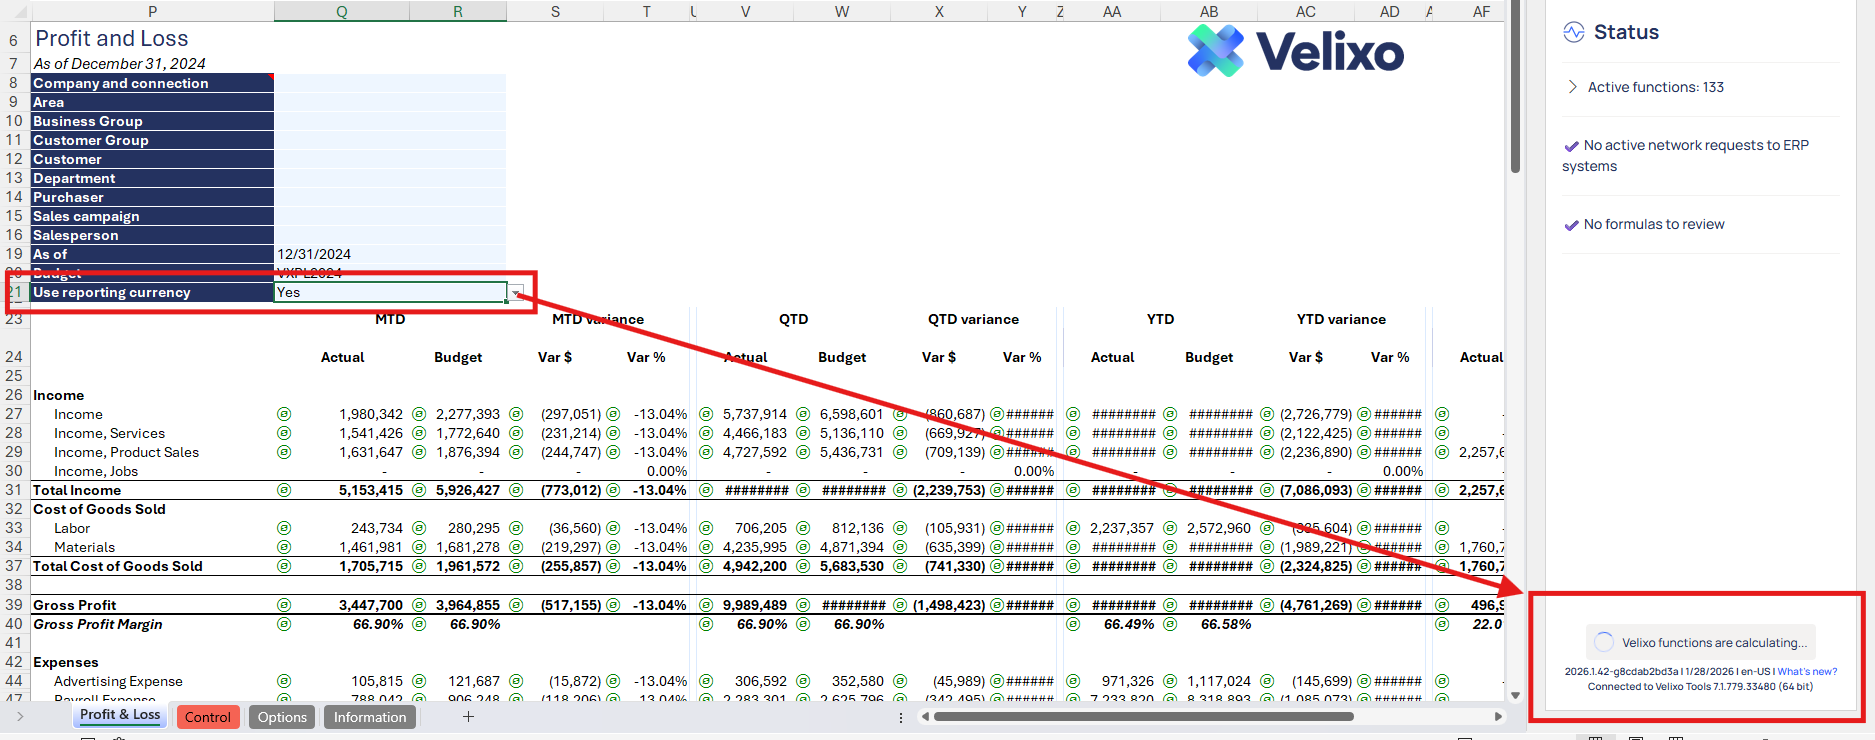Open the What's new? link

point(1807,672)
